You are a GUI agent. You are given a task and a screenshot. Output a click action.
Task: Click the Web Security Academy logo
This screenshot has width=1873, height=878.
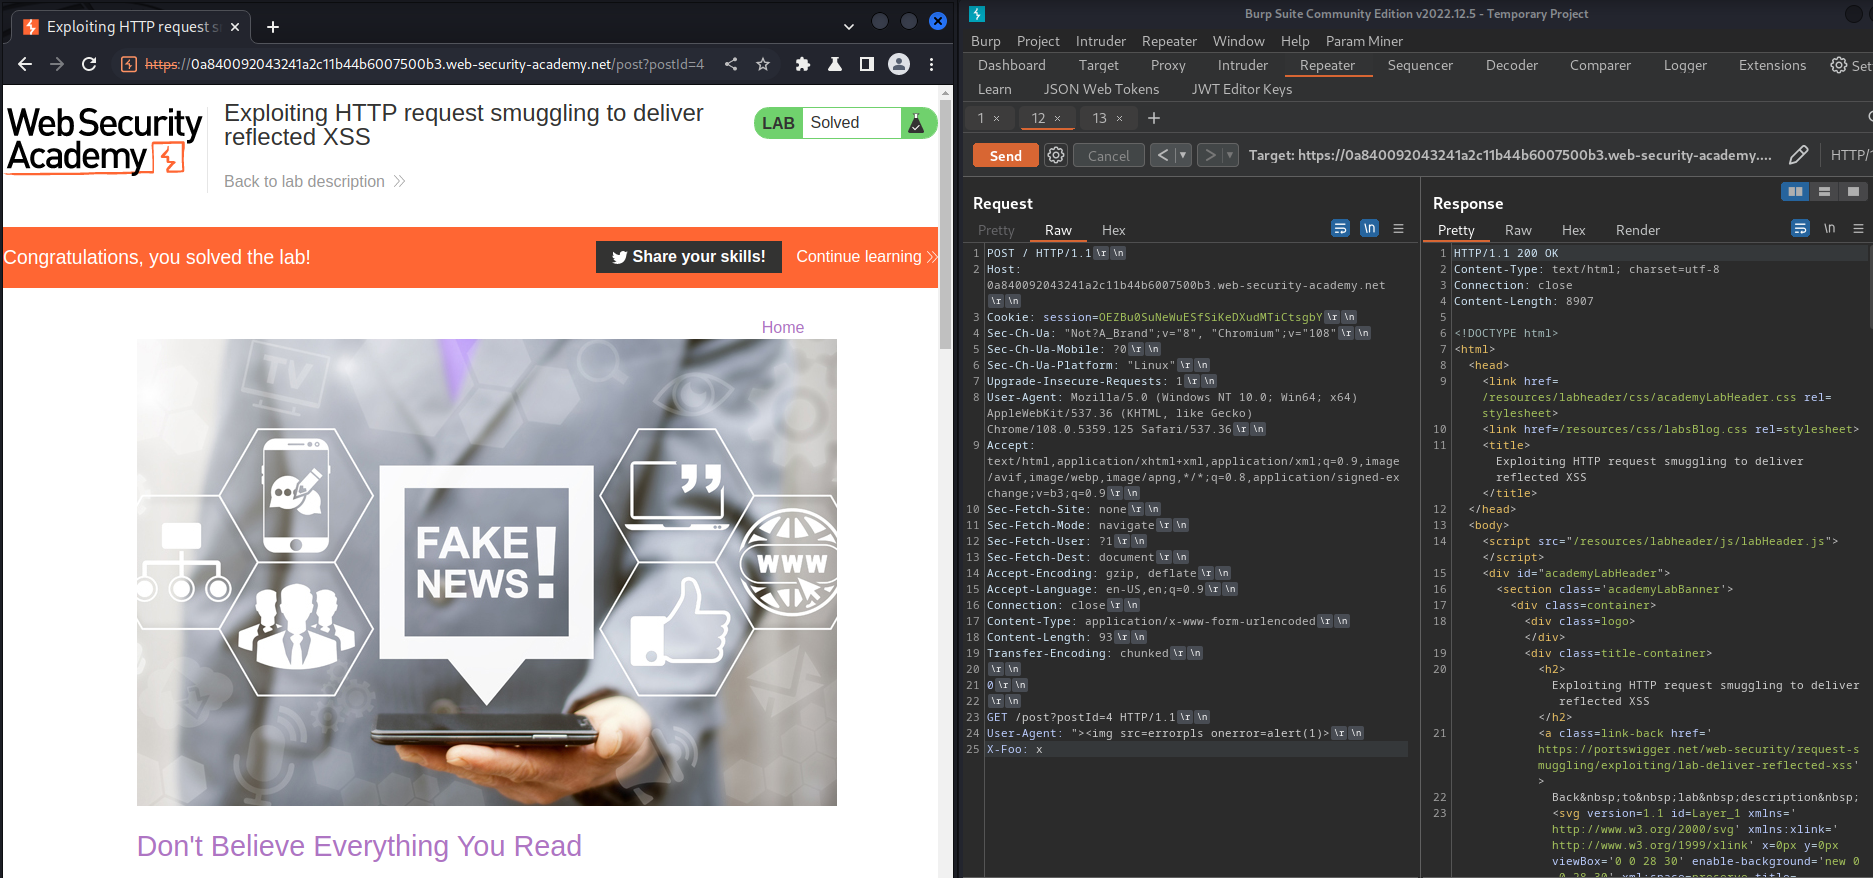click(x=105, y=141)
